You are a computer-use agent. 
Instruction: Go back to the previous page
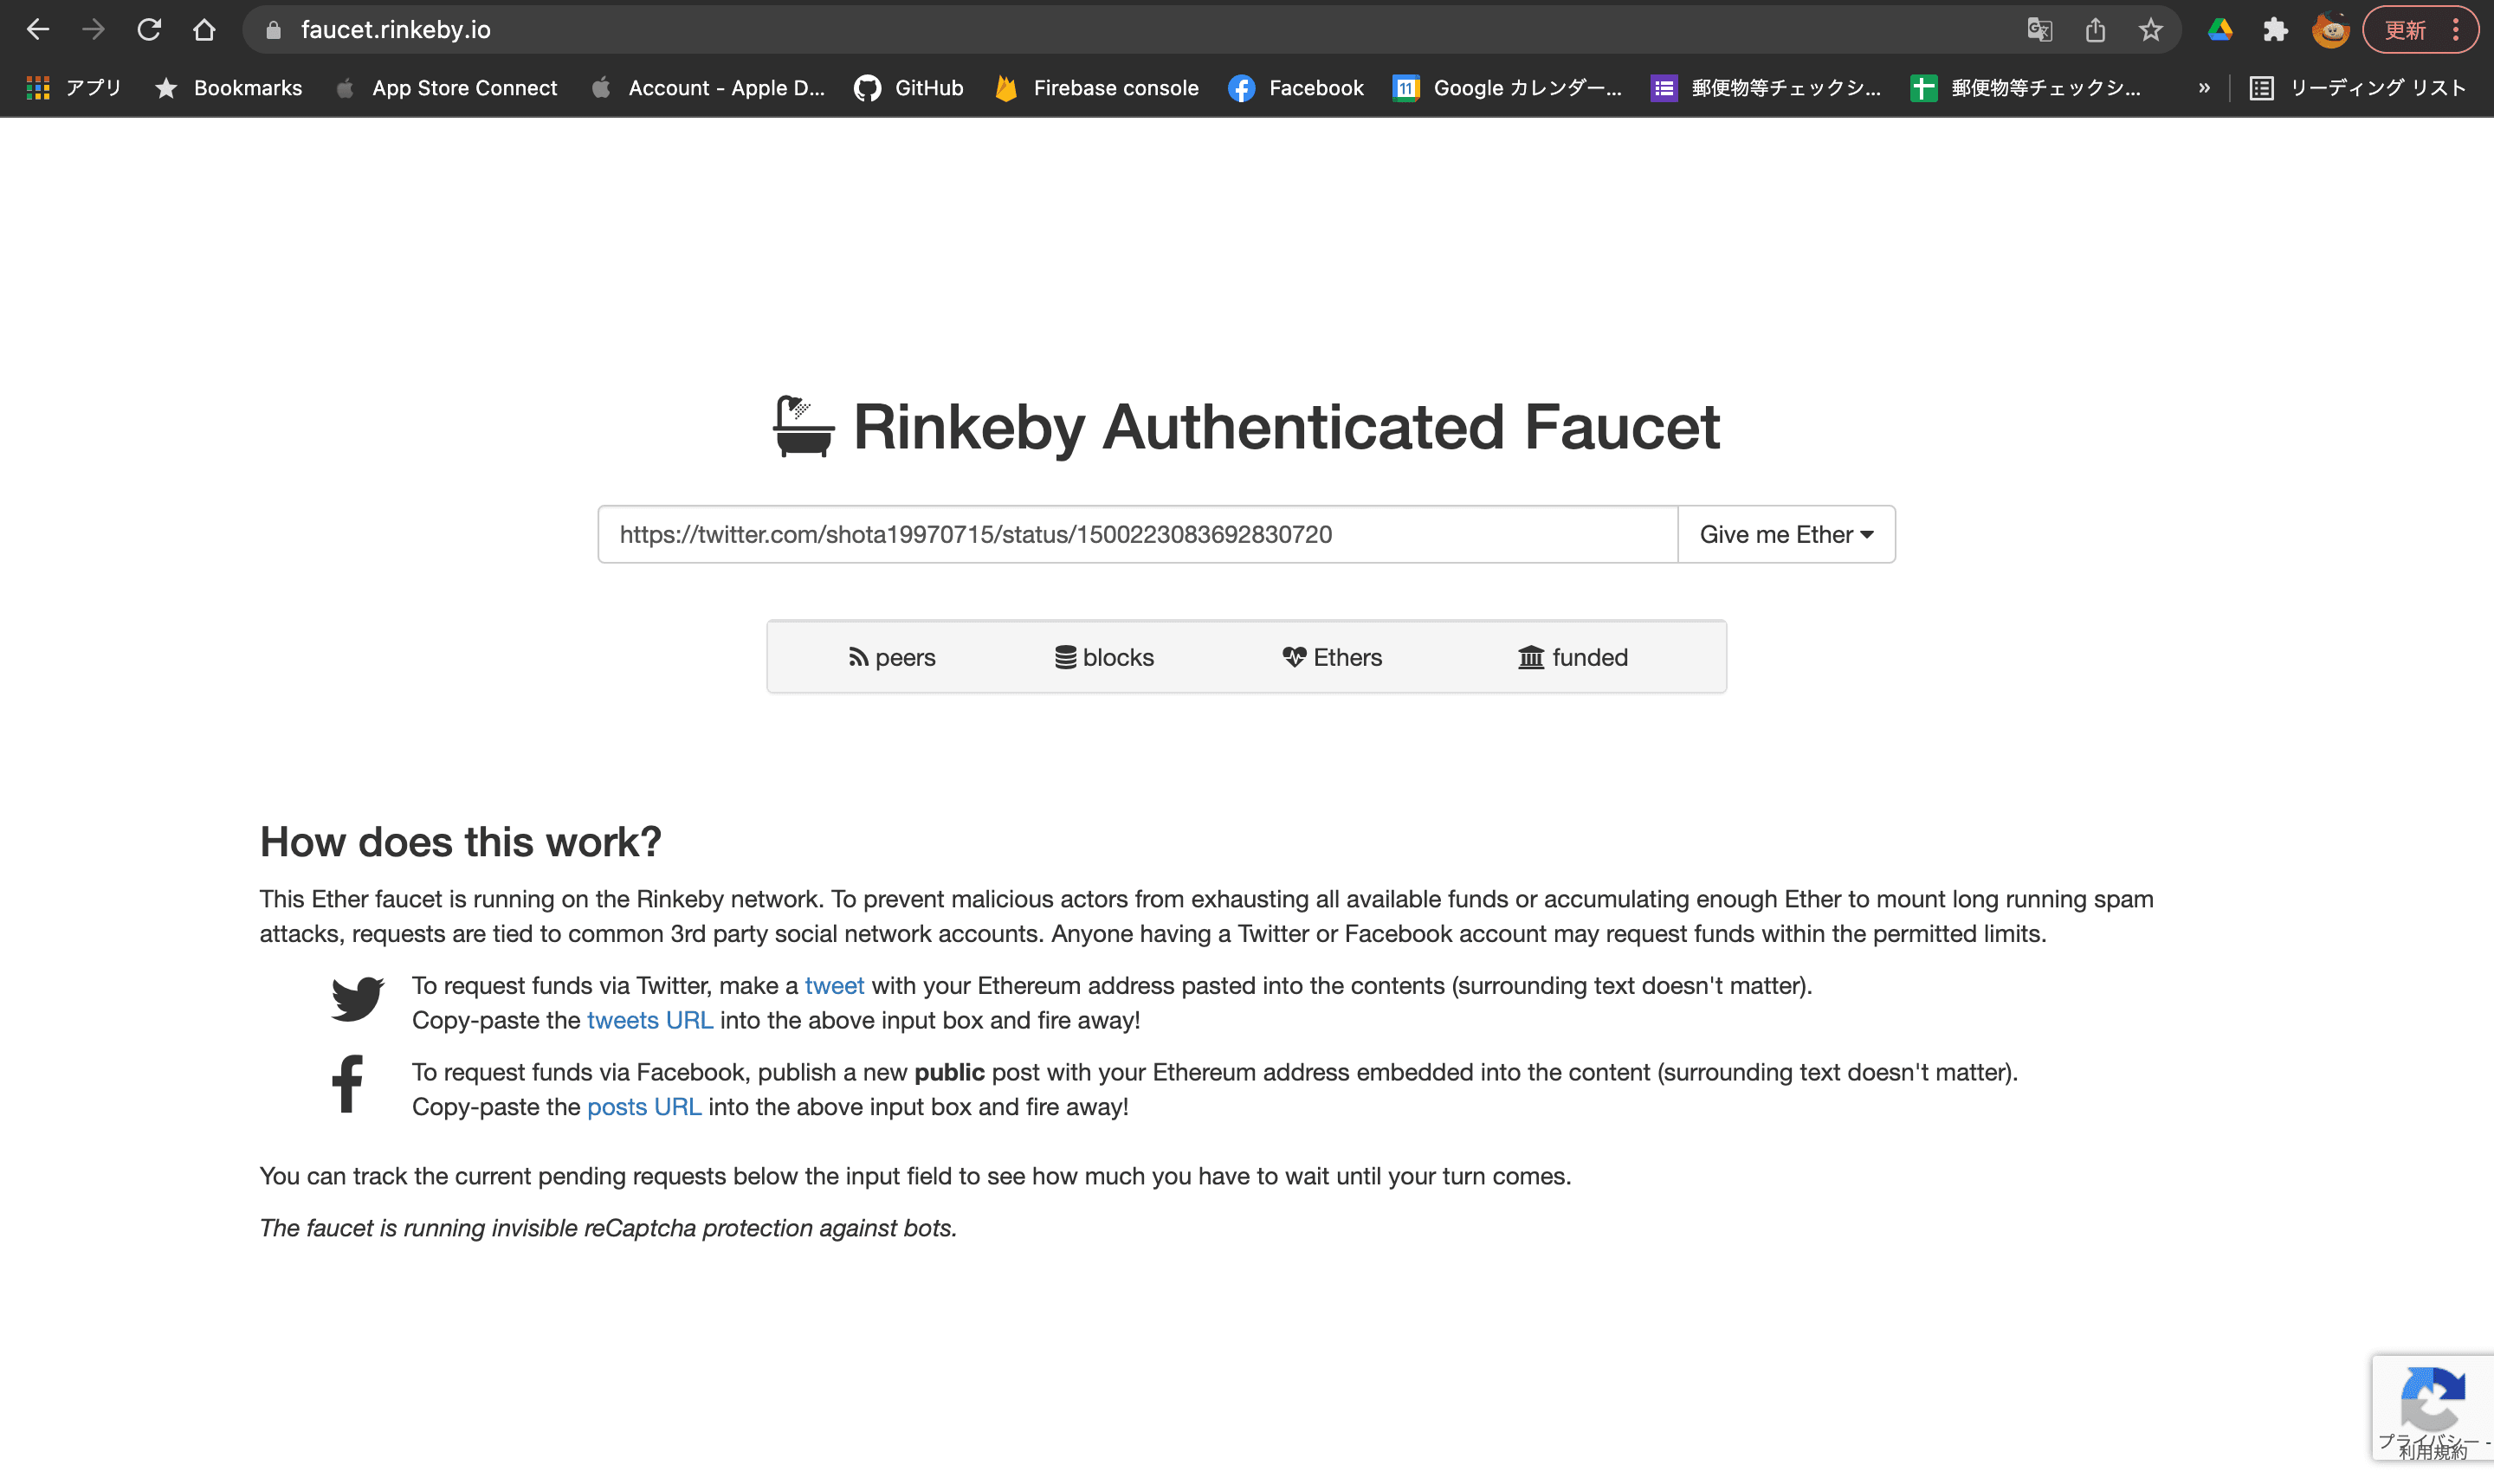point(38,30)
